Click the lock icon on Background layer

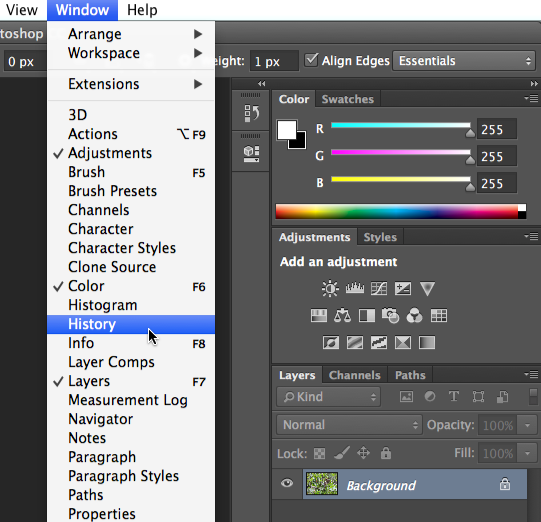505,484
